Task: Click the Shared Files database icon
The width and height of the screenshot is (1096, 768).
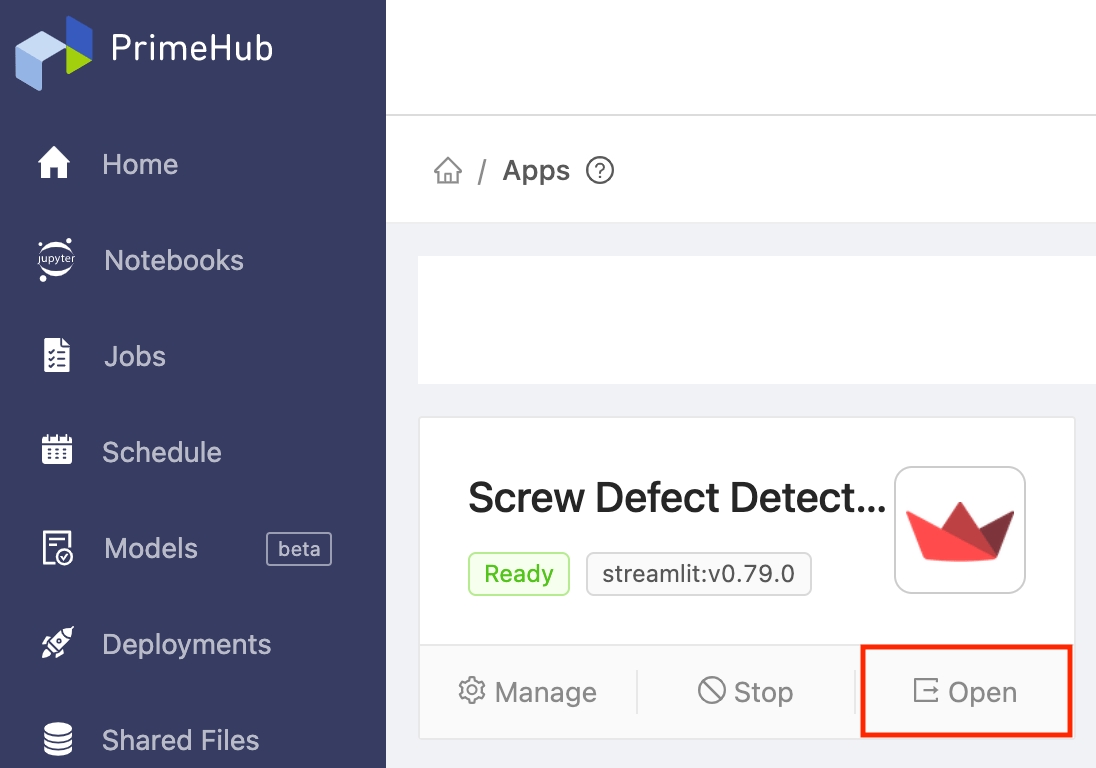Action: point(58,739)
